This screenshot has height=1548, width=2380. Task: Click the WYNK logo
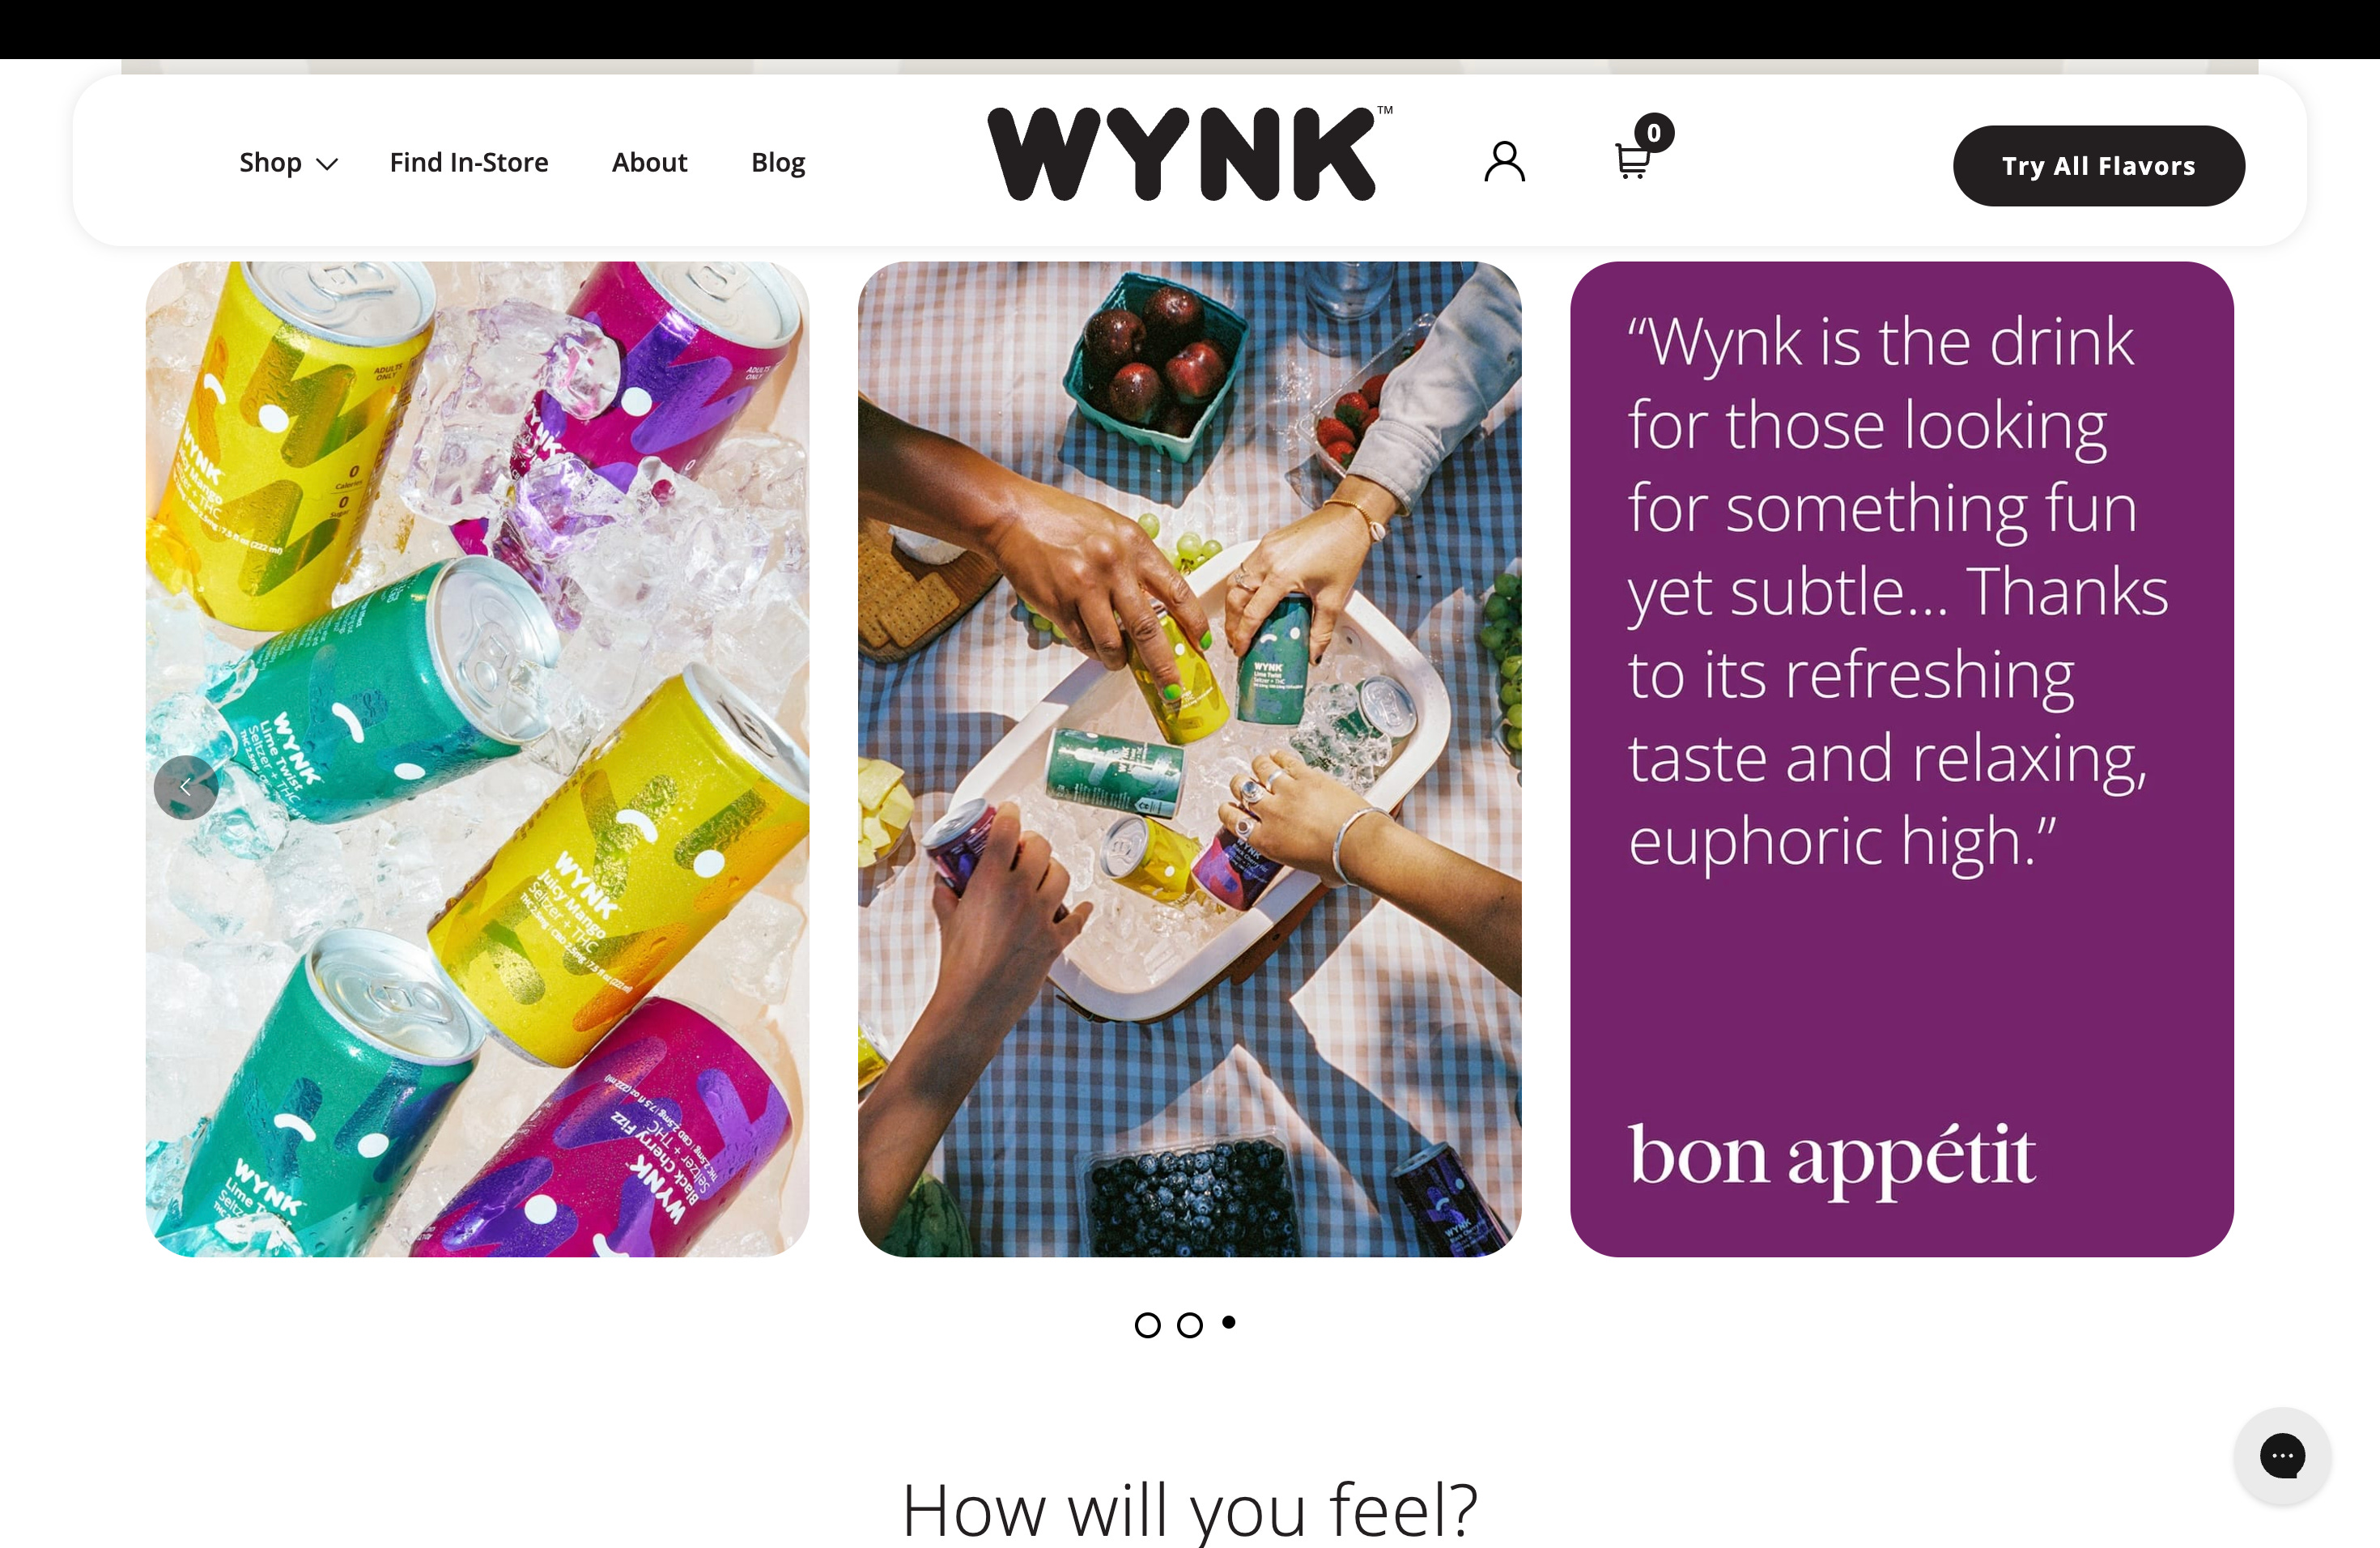(1189, 153)
